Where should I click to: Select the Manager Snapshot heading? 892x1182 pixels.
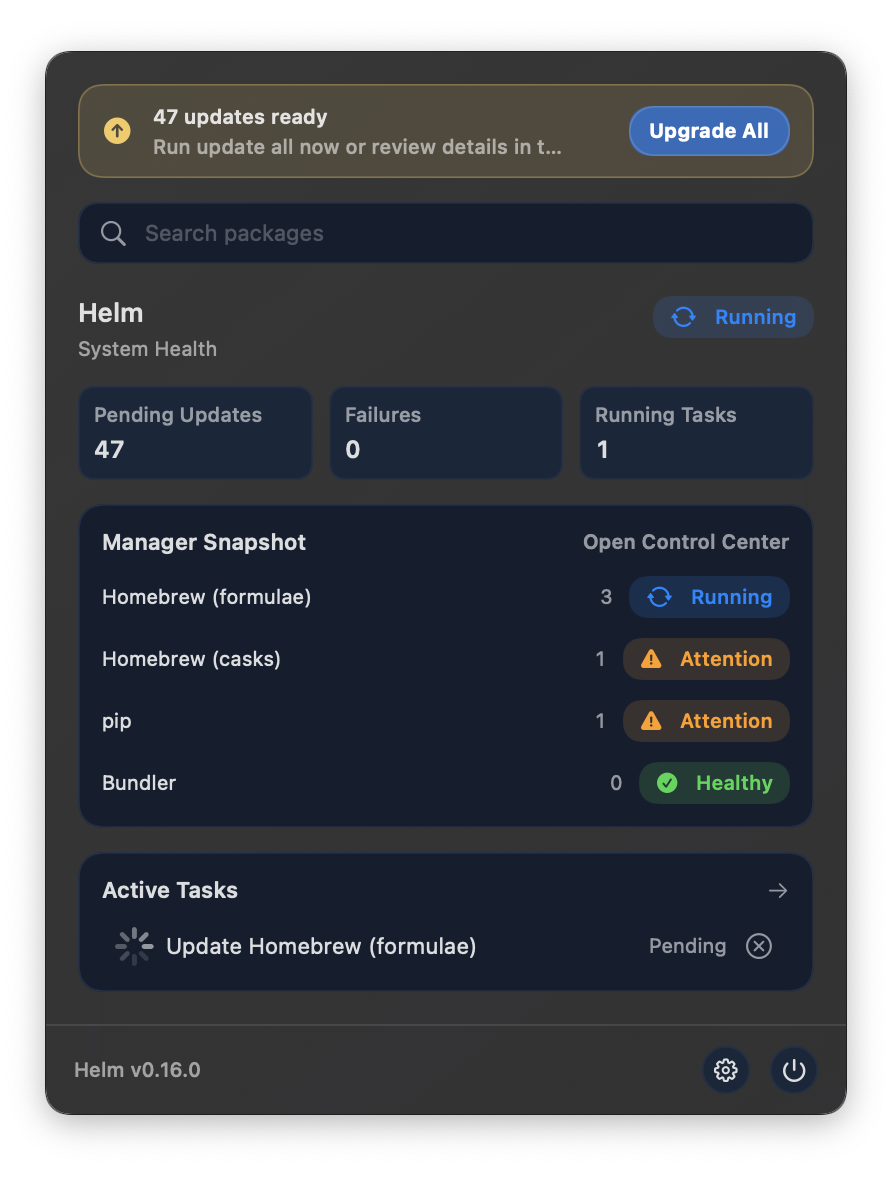point(204,542)
